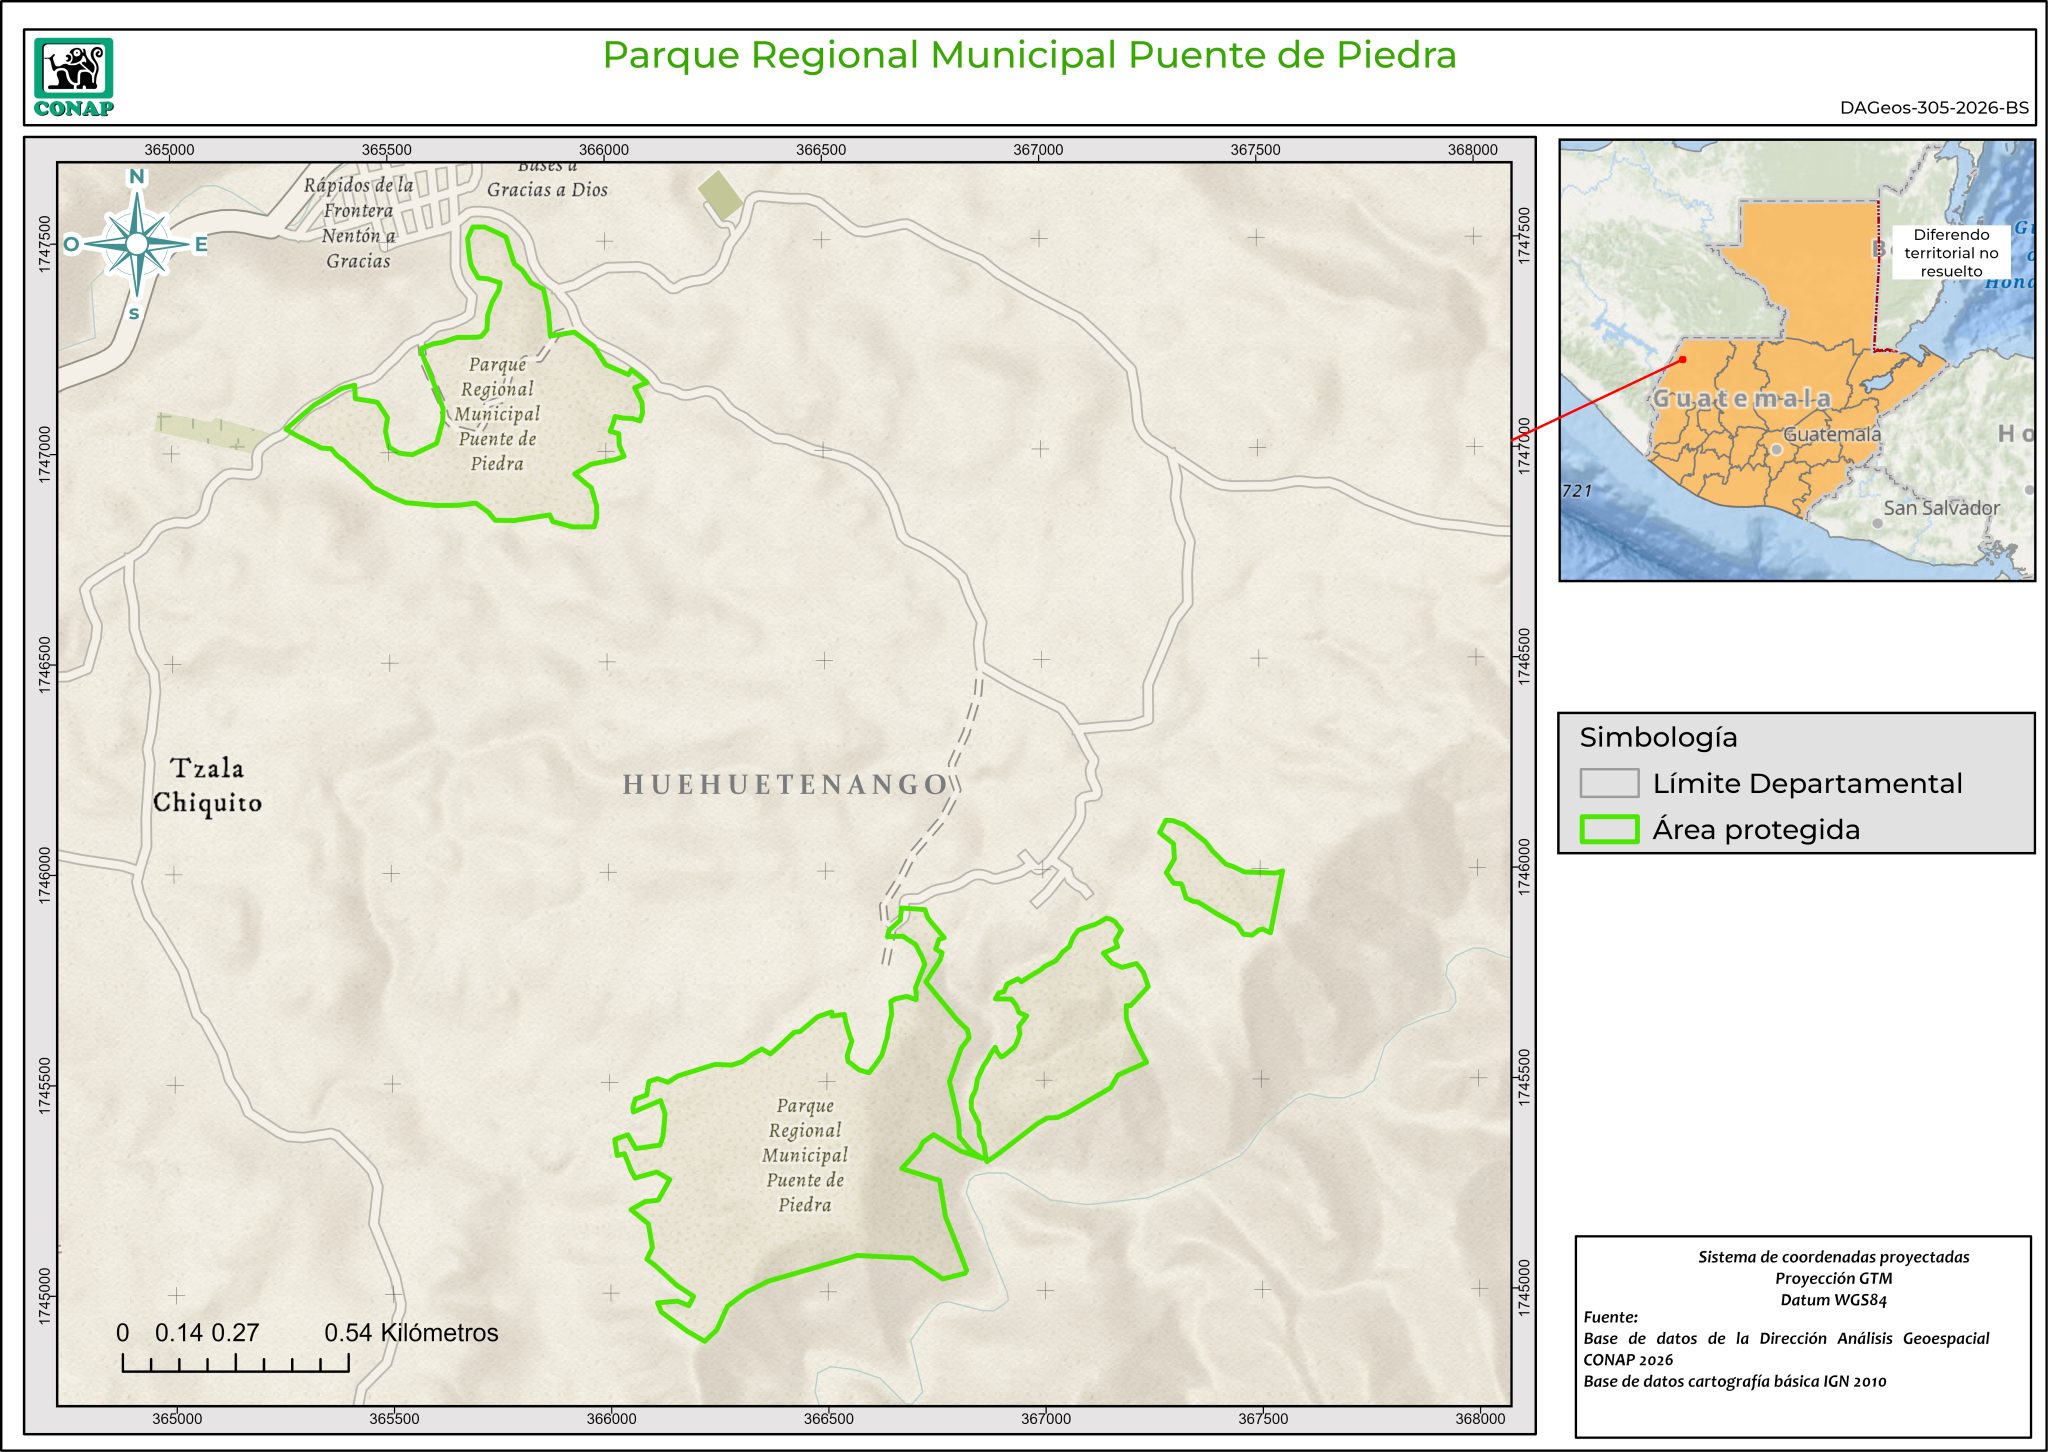
Task: Click the compass rose north arrow
Action: [137, 243]
